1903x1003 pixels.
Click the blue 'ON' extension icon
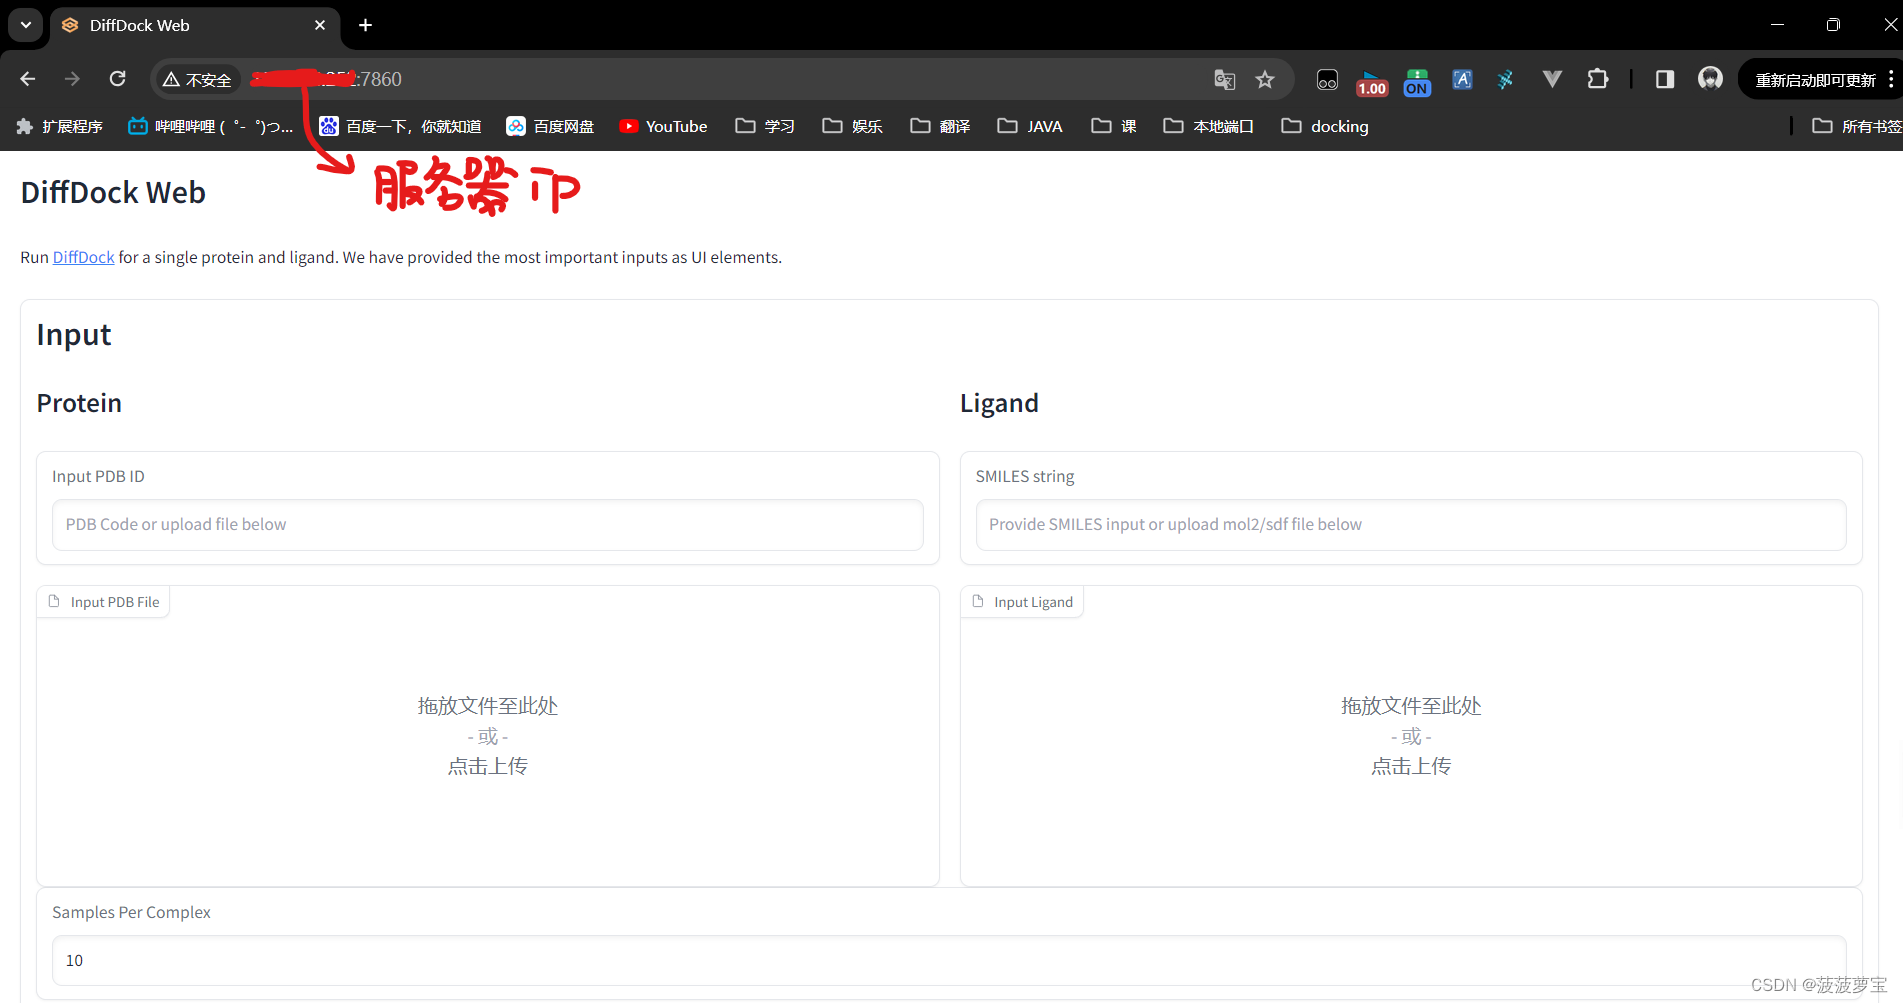(1416, 82)
